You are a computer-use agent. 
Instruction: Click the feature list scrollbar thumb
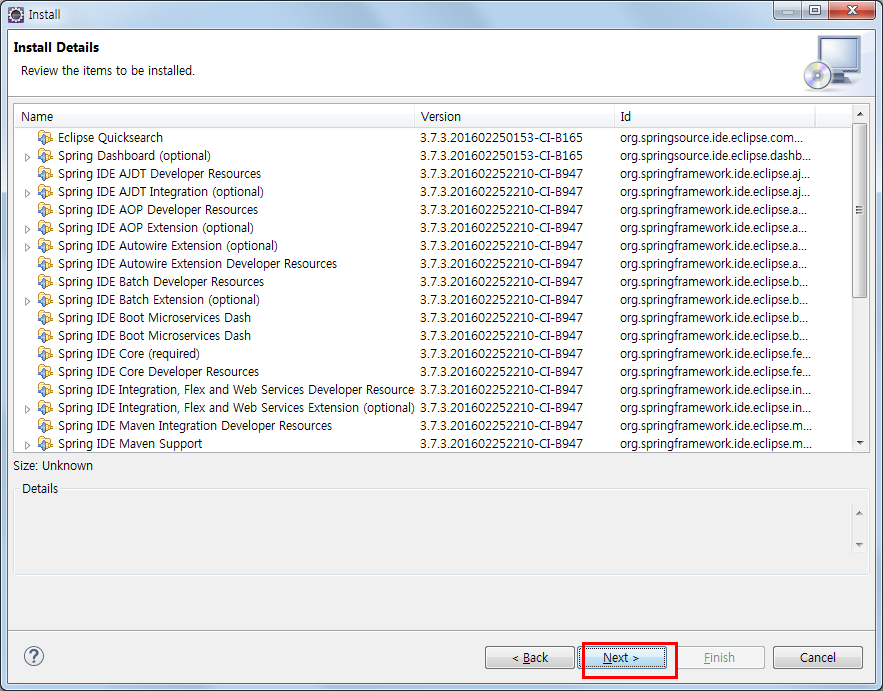click(x=859, y=210)
